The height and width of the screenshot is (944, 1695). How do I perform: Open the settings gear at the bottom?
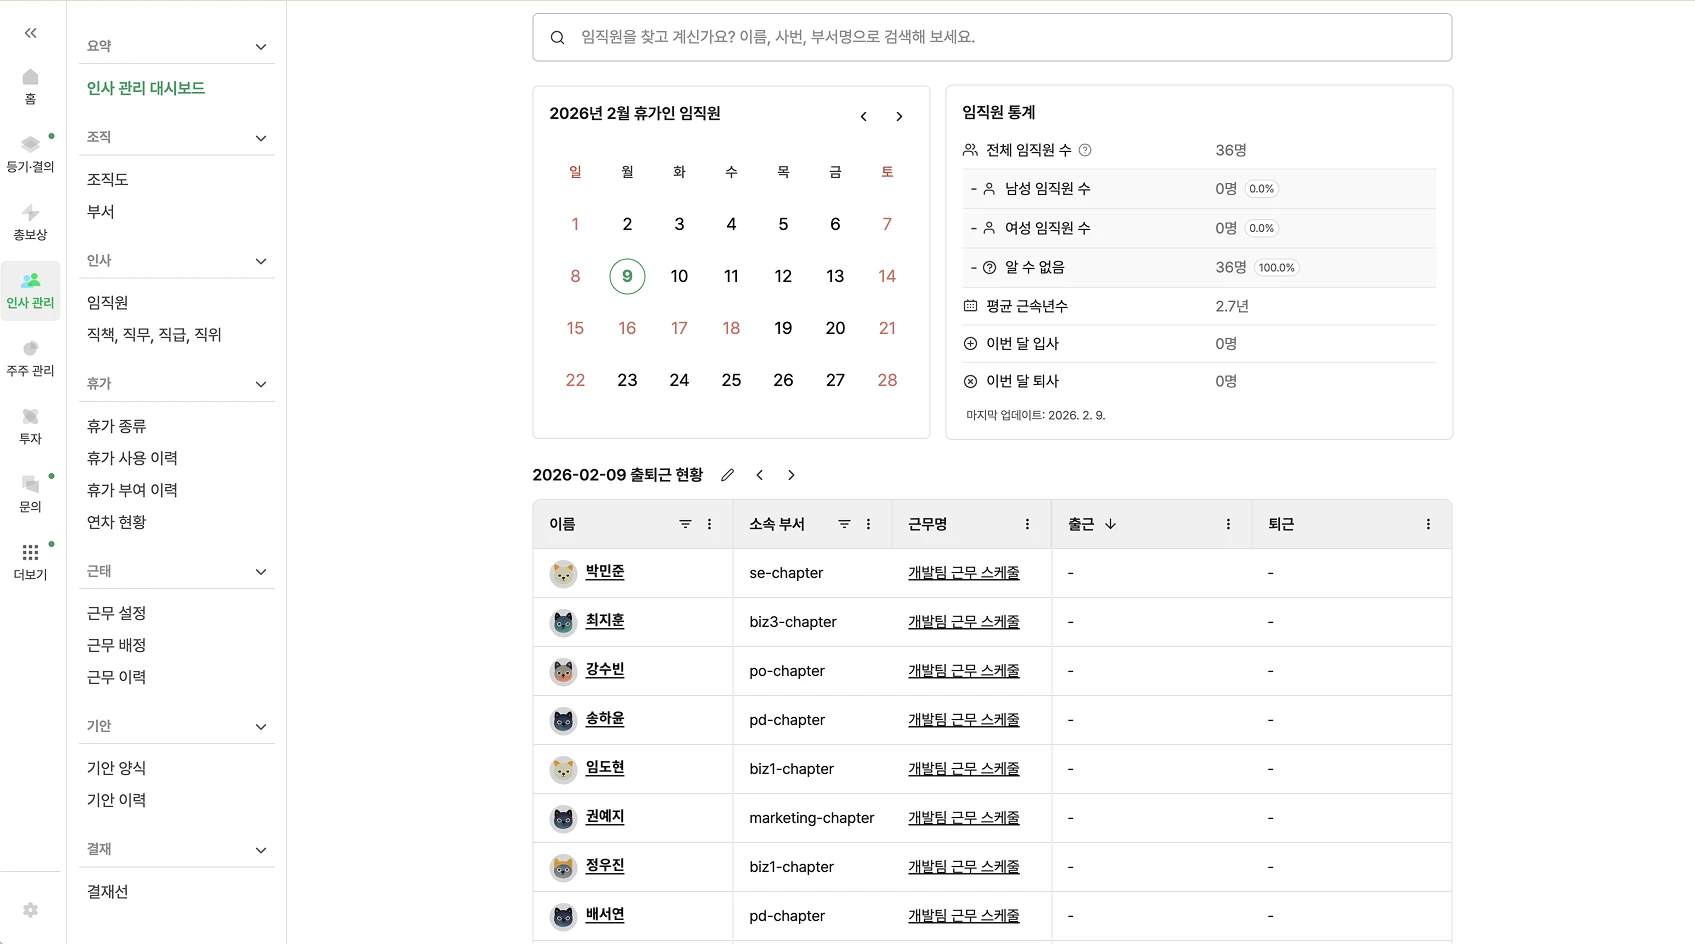click(30, 910)
